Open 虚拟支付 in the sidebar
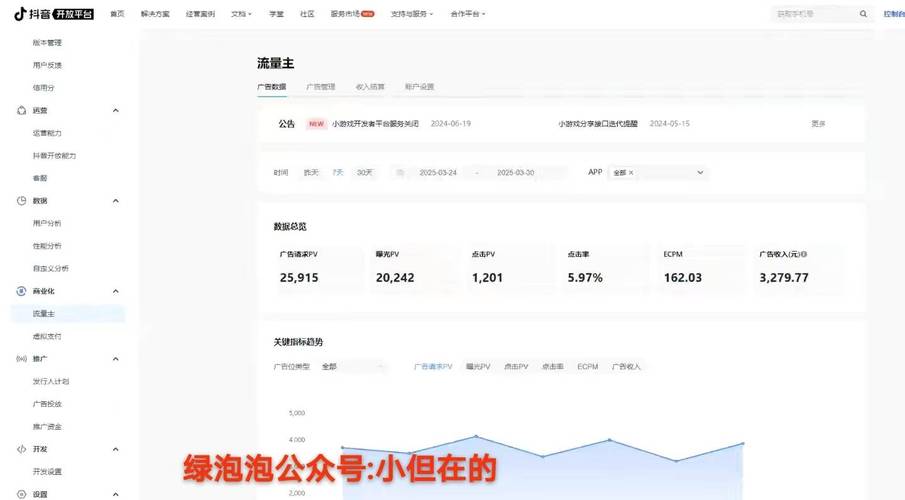Screen dimensions: 905x500 [47, 336]
